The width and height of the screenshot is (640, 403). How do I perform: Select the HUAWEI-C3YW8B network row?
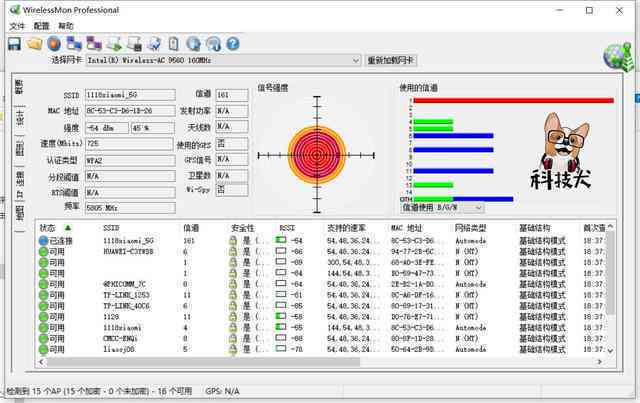tap(322, 252)
